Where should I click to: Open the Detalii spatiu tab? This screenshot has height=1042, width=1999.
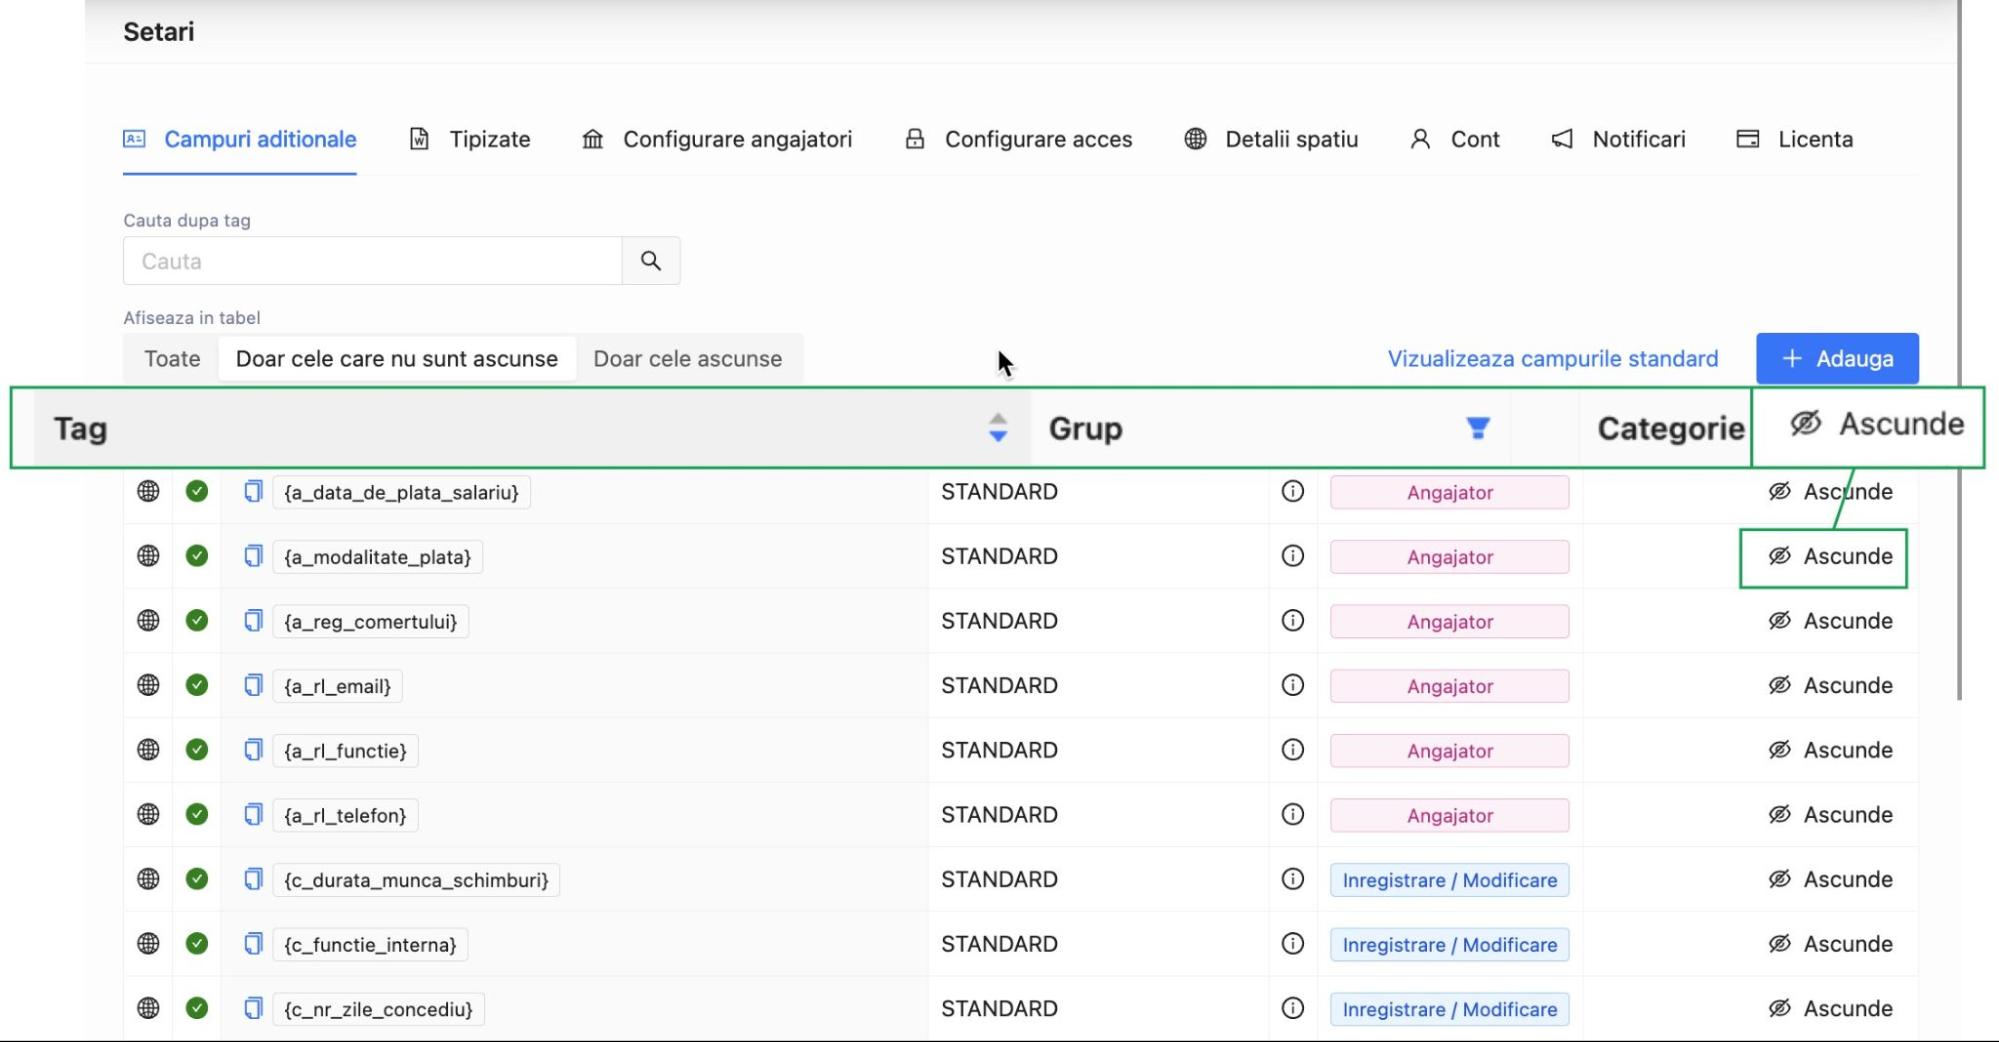pyautogui.click(x=1271, y=139)
